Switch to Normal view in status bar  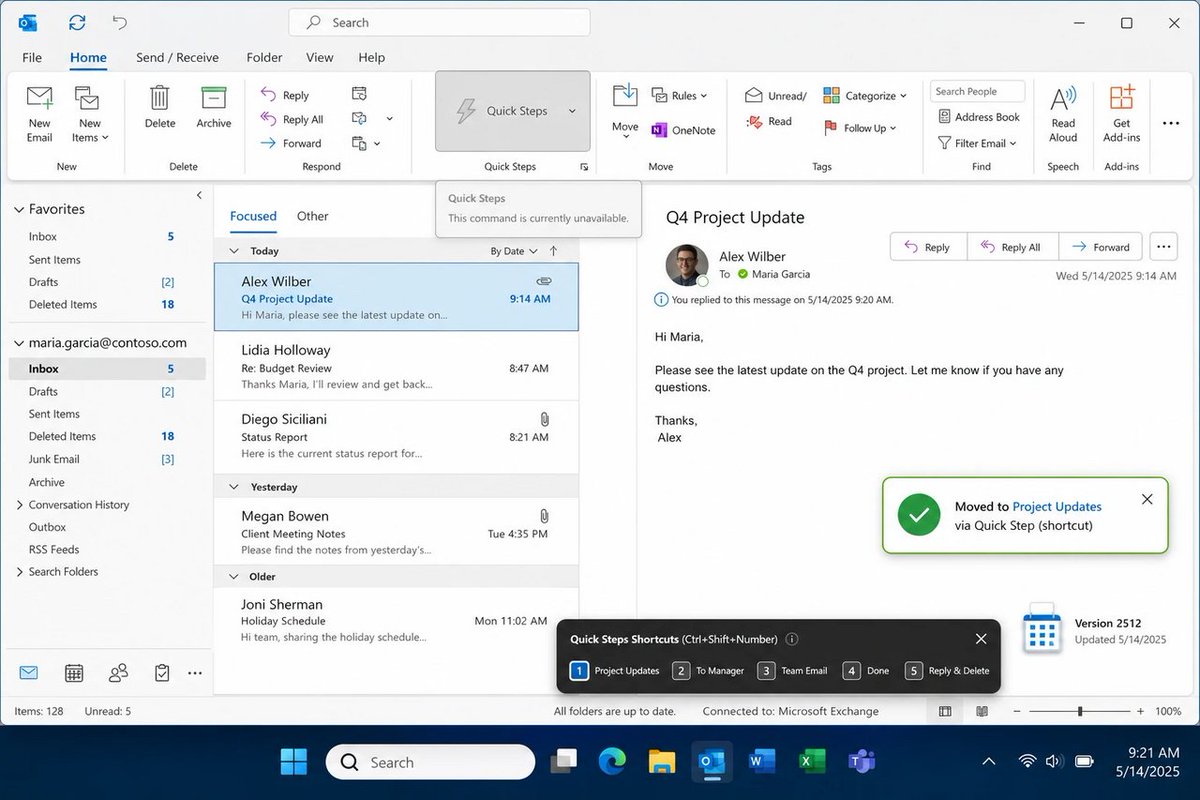[x=944, y=711]
